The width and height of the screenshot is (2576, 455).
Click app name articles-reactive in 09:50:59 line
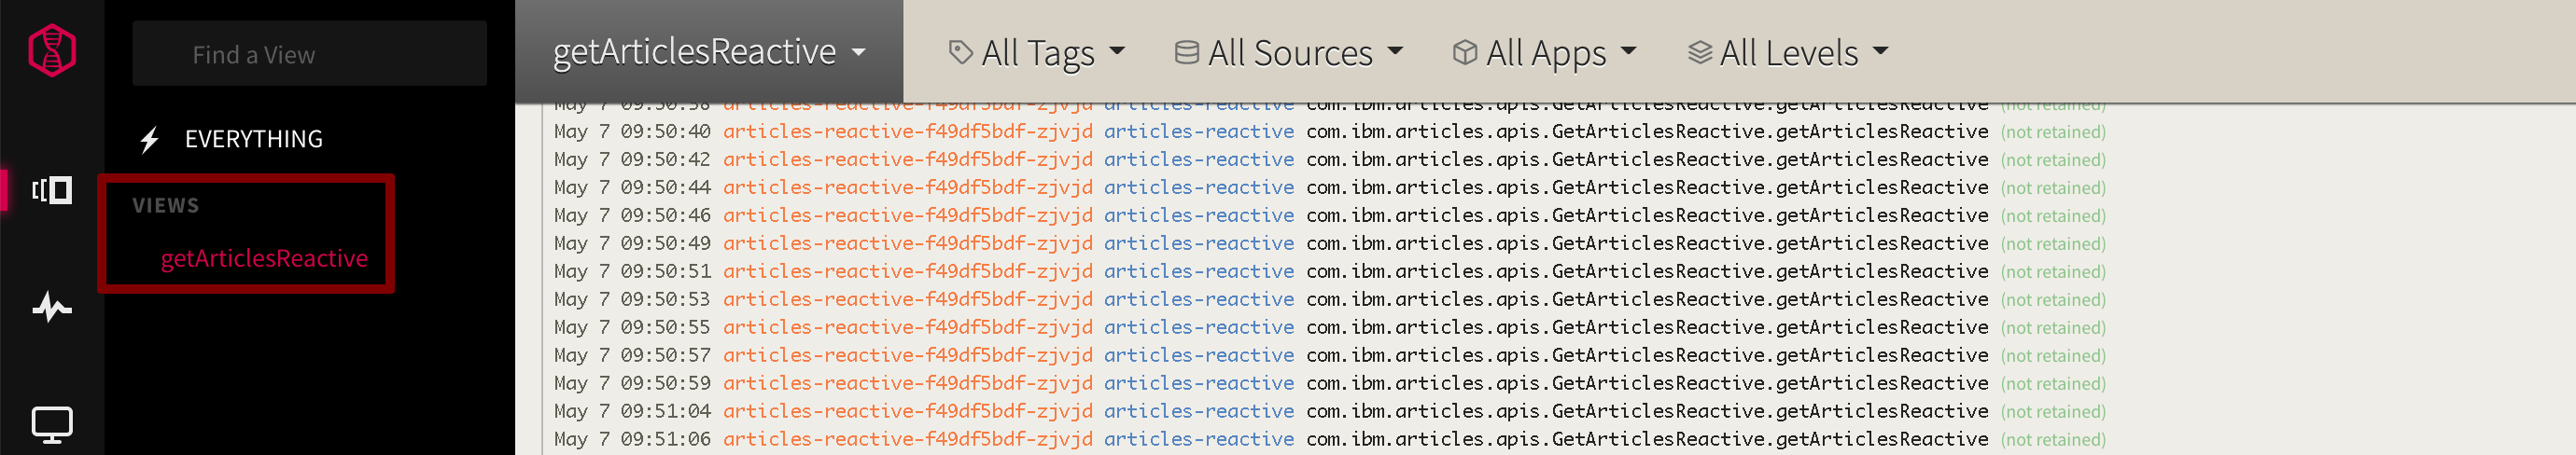1198,384
